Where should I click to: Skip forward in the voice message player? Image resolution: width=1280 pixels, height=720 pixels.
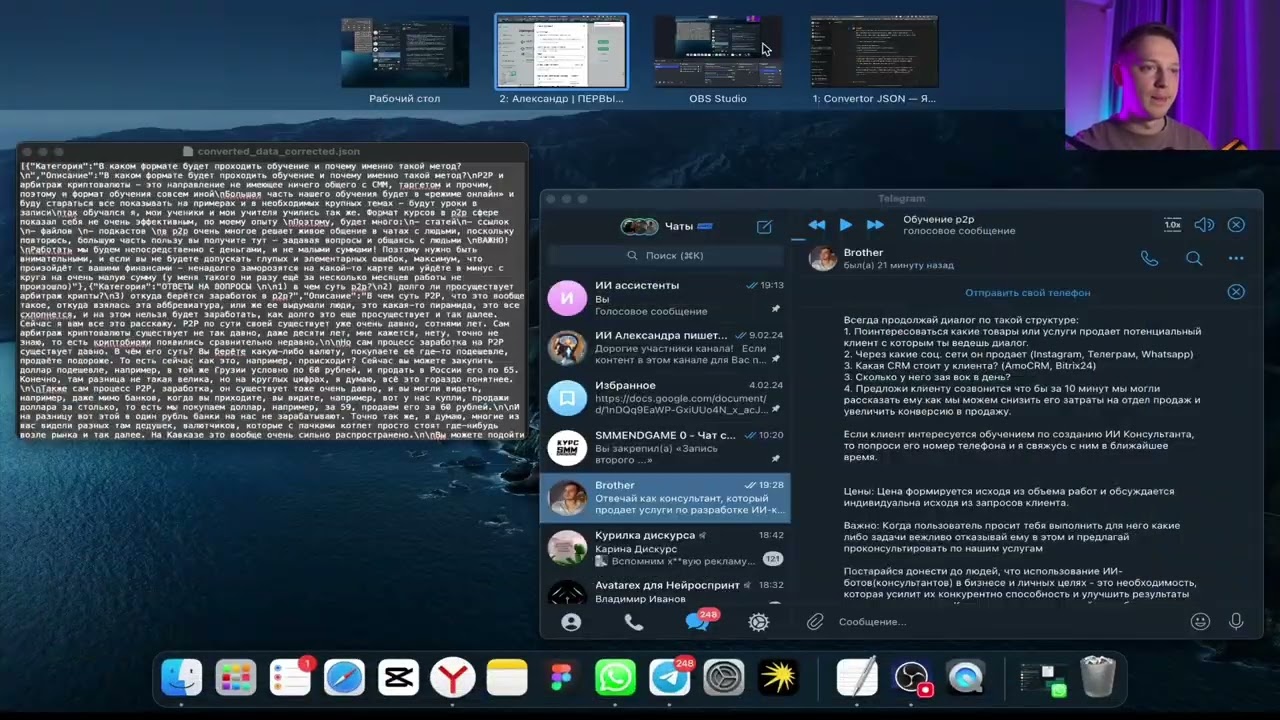[875, 225]
